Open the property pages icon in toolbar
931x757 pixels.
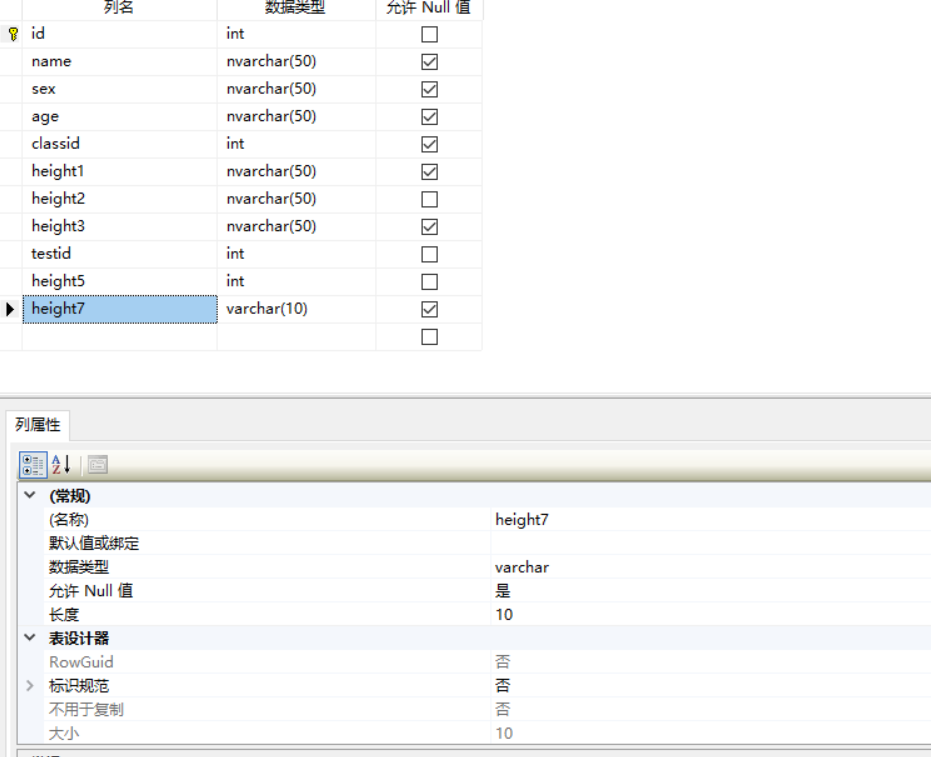(98, 465)
